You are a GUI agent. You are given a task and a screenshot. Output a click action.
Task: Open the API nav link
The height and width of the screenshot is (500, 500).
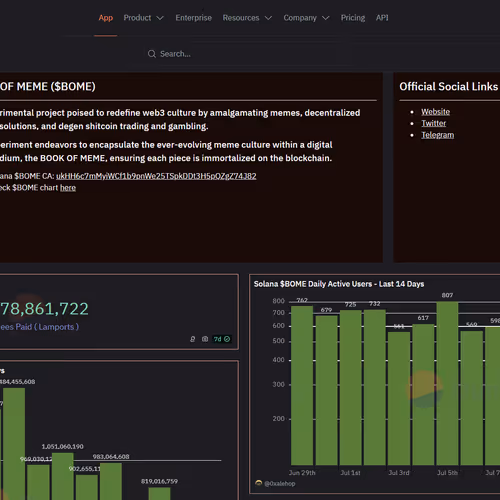tap(382, 18)
